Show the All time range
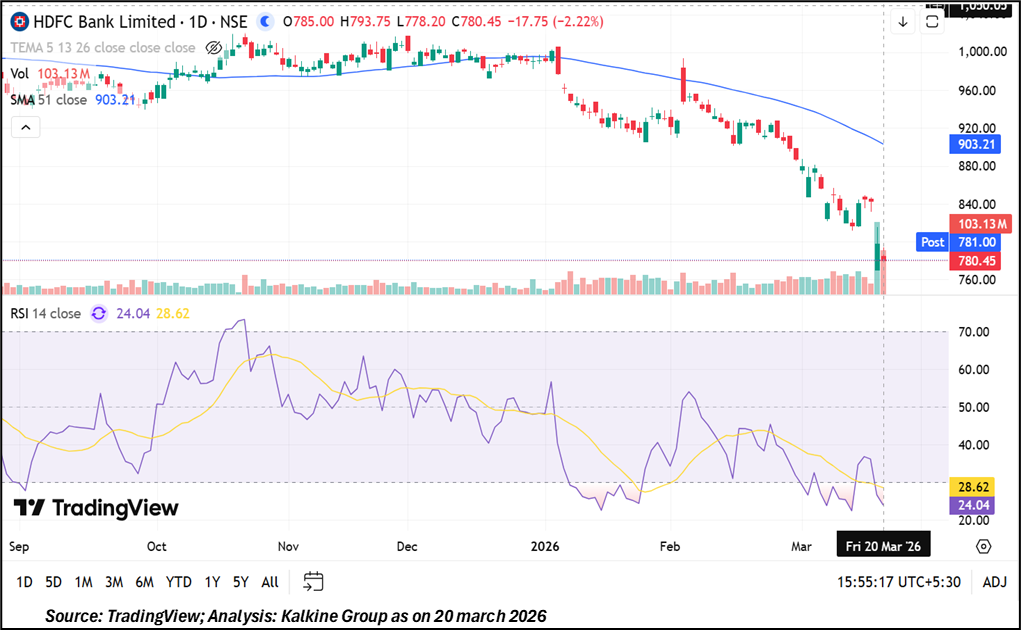Image resolution: width=1021 pixels, height=630 pixels. click(x=269, y=582)
